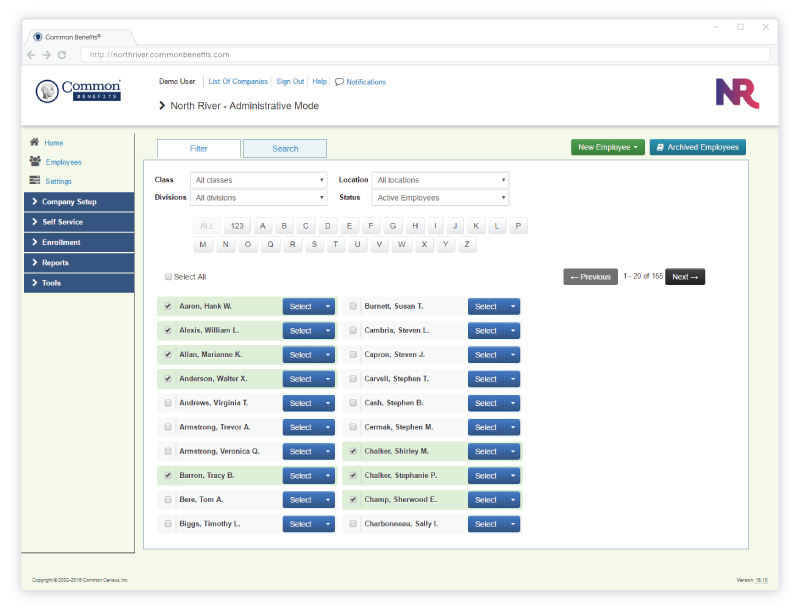Click the Common Benefits logo
800x614 pixels.
tap(78, 91)
